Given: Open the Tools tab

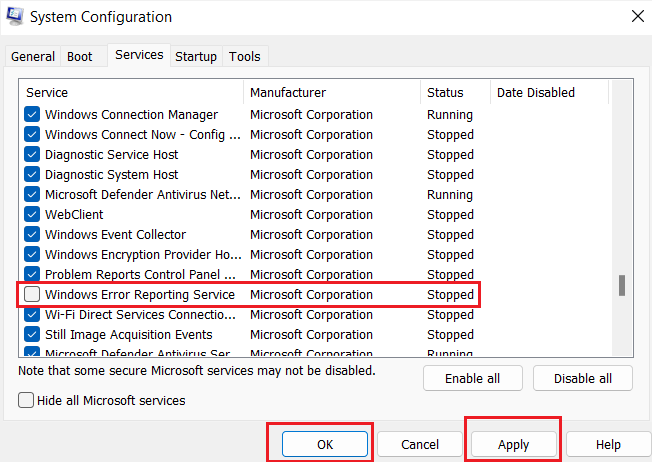Looking at the screenshot, I should (244, 56).
